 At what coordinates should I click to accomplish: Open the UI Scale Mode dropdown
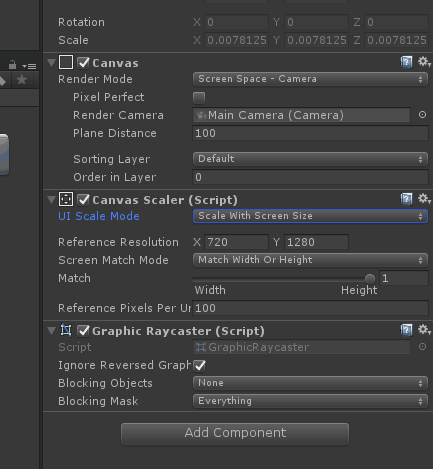tap(310, 216)
